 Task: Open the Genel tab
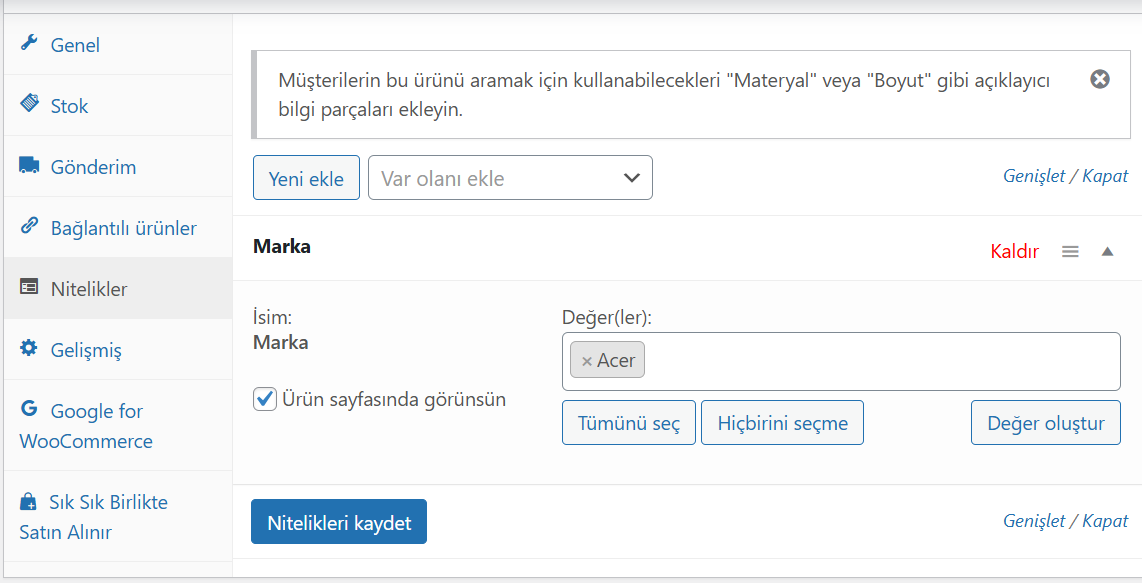[x=118, y=44]
